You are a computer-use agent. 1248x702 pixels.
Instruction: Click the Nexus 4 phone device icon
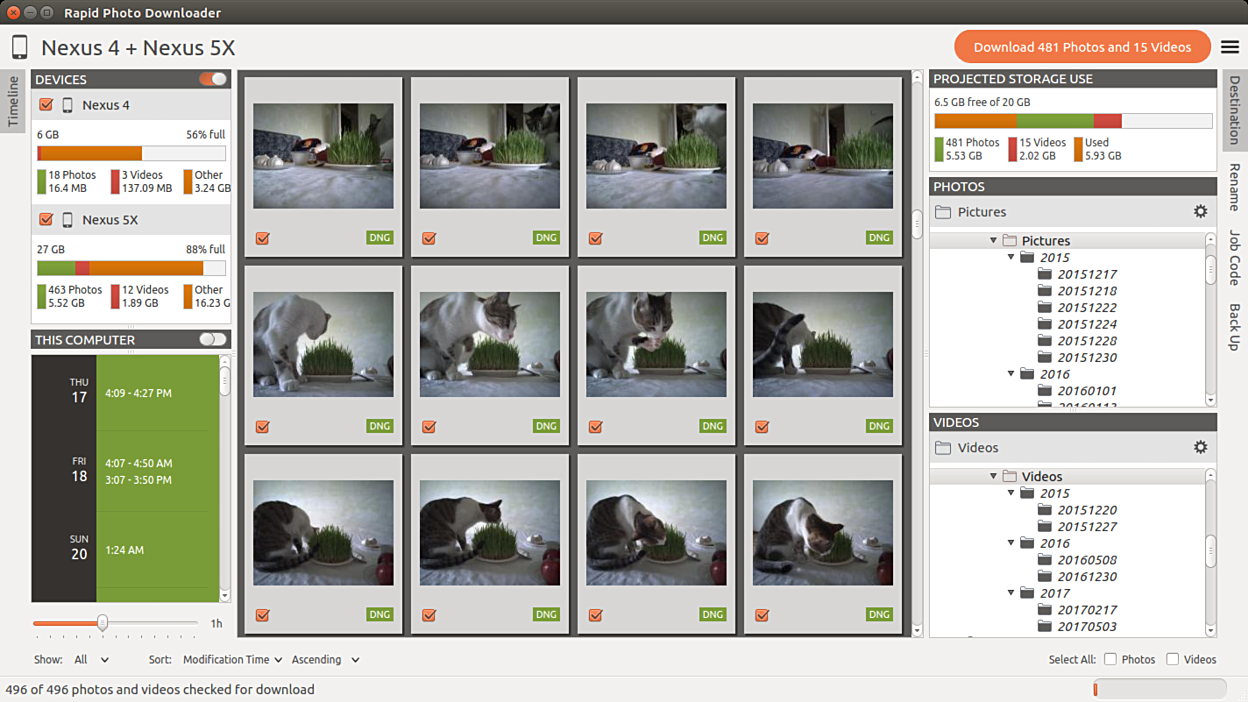pos(68,105)
